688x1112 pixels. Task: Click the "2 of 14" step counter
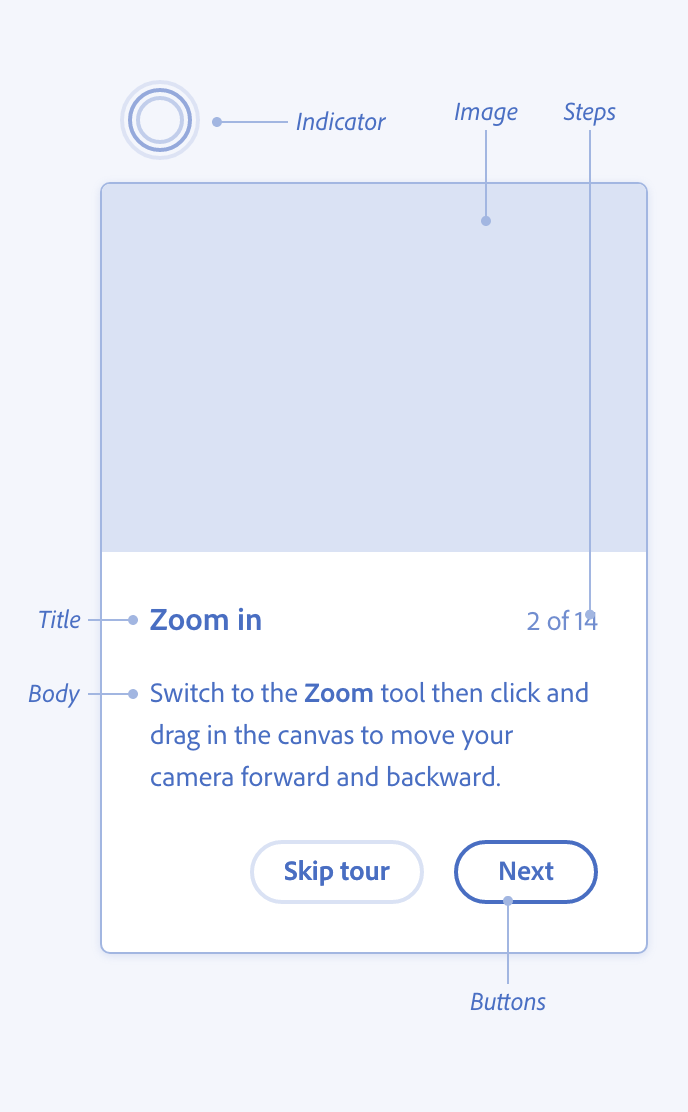(x=561, y=621)
